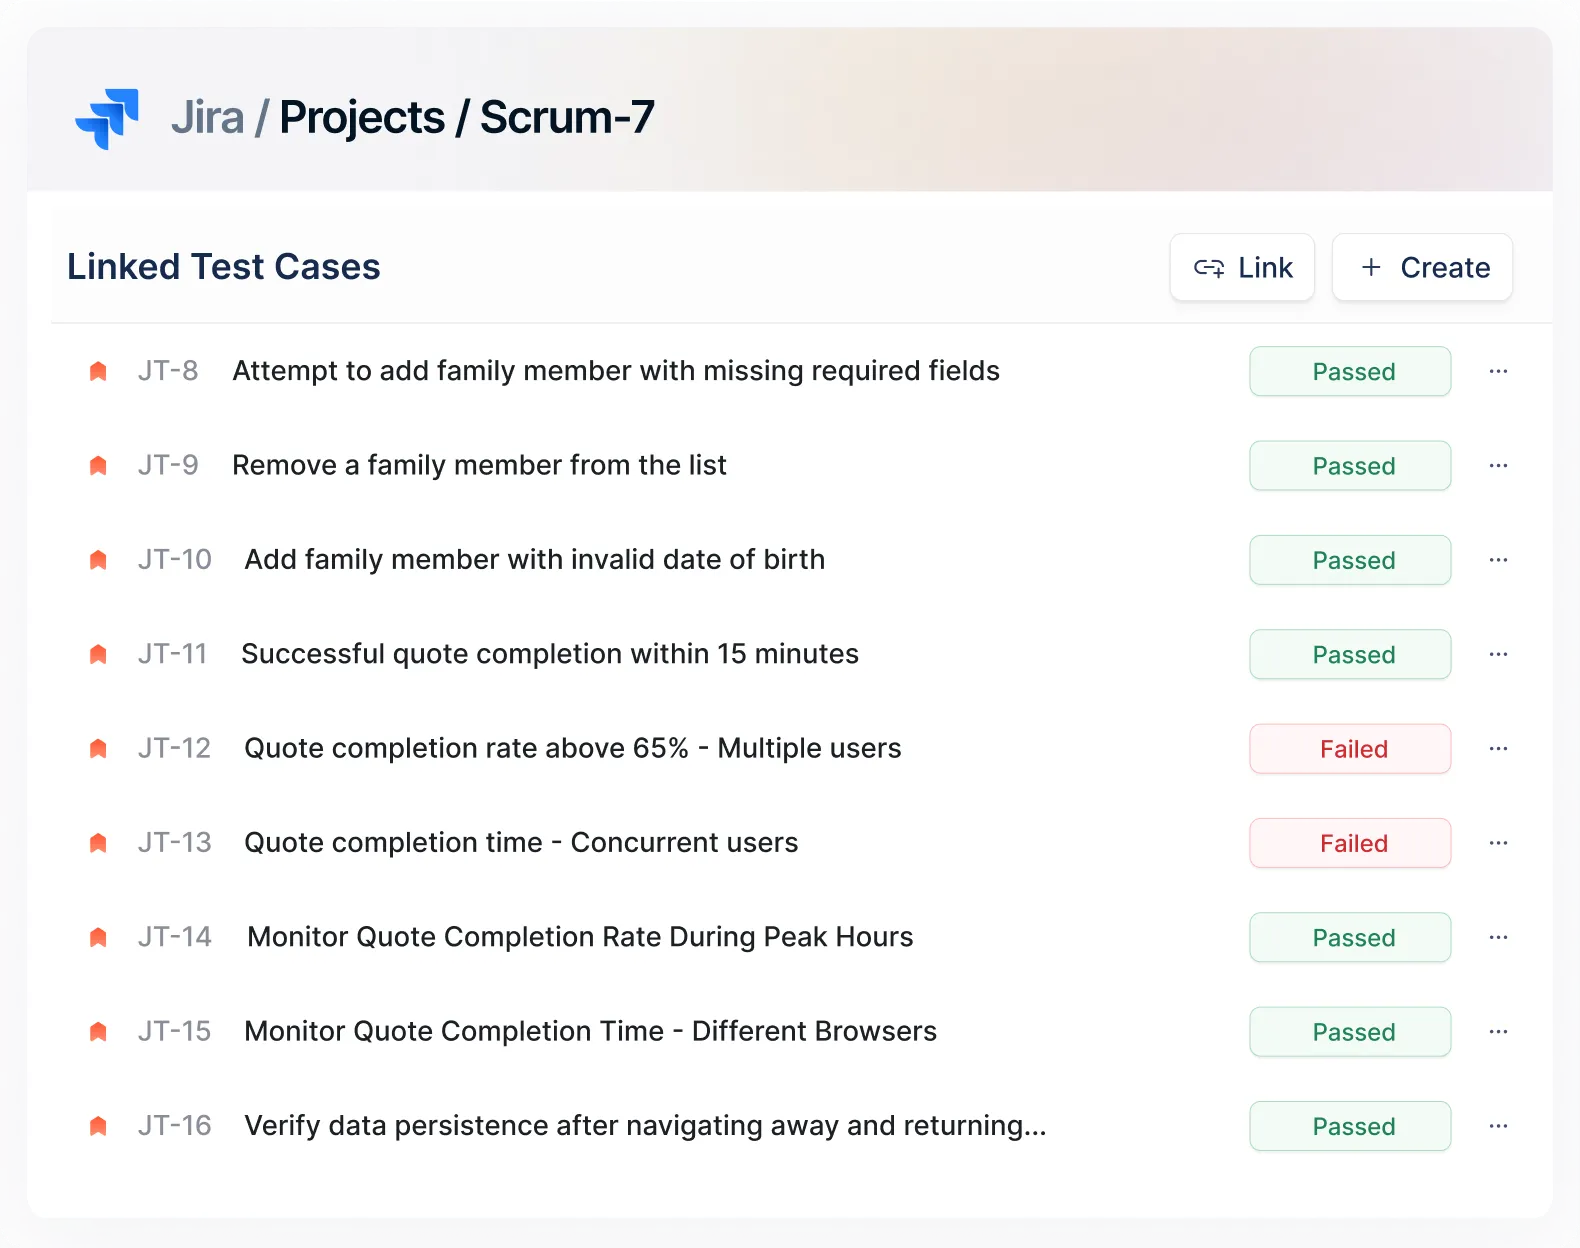Open Scrum-7 from the breadcrumb
The width and height of the screenshot is (1580, 1248).
pyautogui.click(x=567, y=116)
